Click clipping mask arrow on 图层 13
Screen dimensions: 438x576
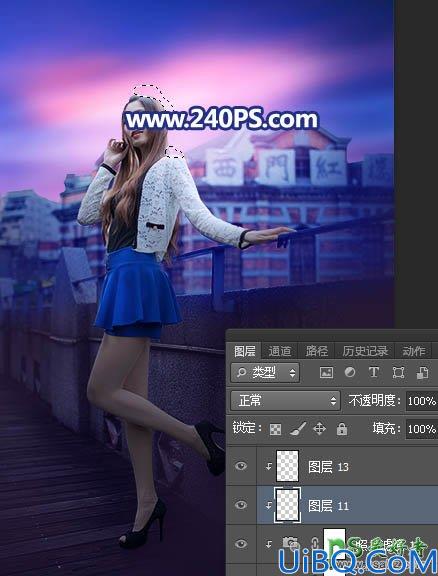pyautogui.click(x=269, y=467)
